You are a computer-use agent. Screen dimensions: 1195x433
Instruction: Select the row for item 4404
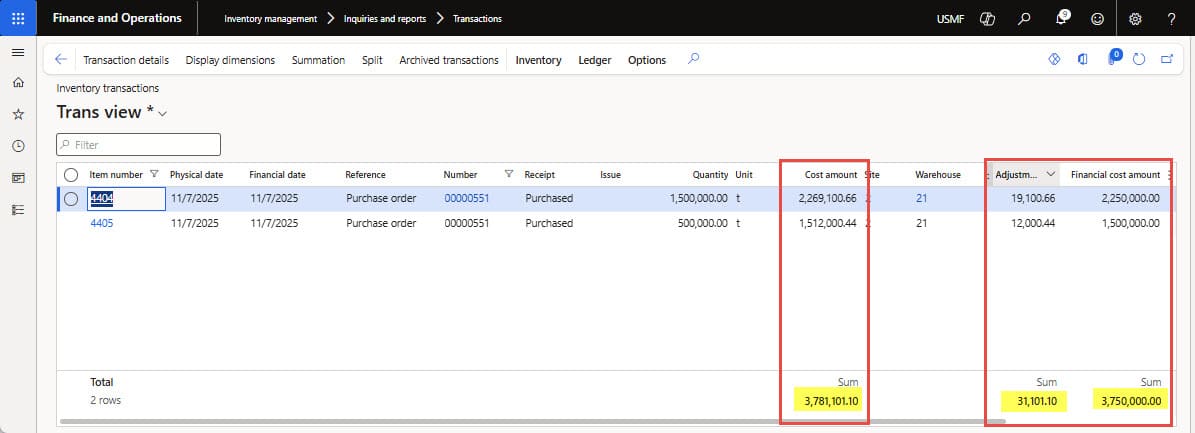pos(71,199)
